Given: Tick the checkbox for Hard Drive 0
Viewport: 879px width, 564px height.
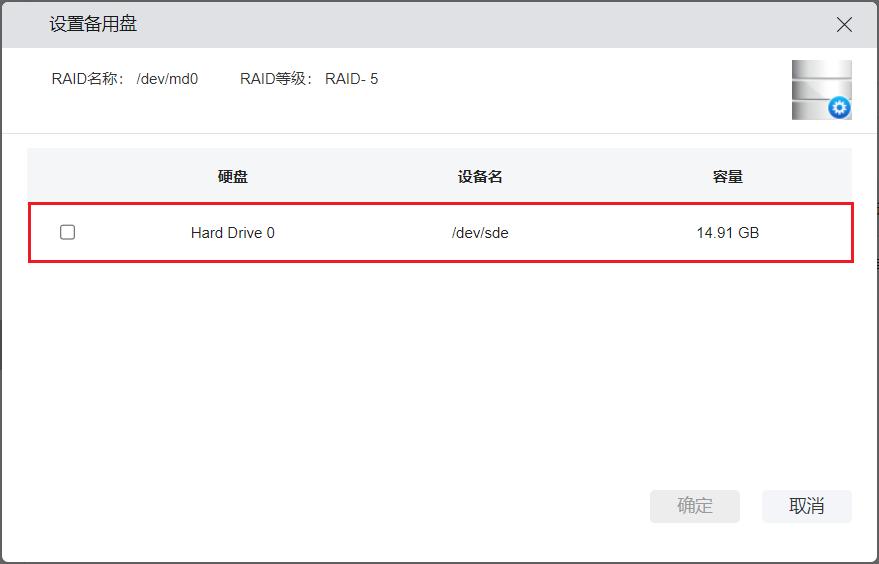Looking at the screenshot, I should coord(68,232).
